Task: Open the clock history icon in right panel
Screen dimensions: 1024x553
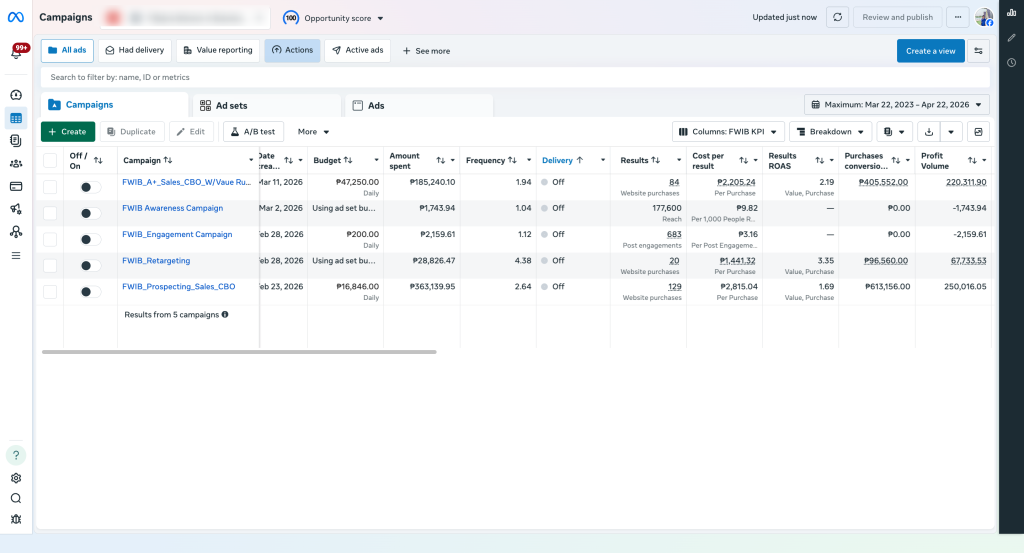Action: 1012,63
